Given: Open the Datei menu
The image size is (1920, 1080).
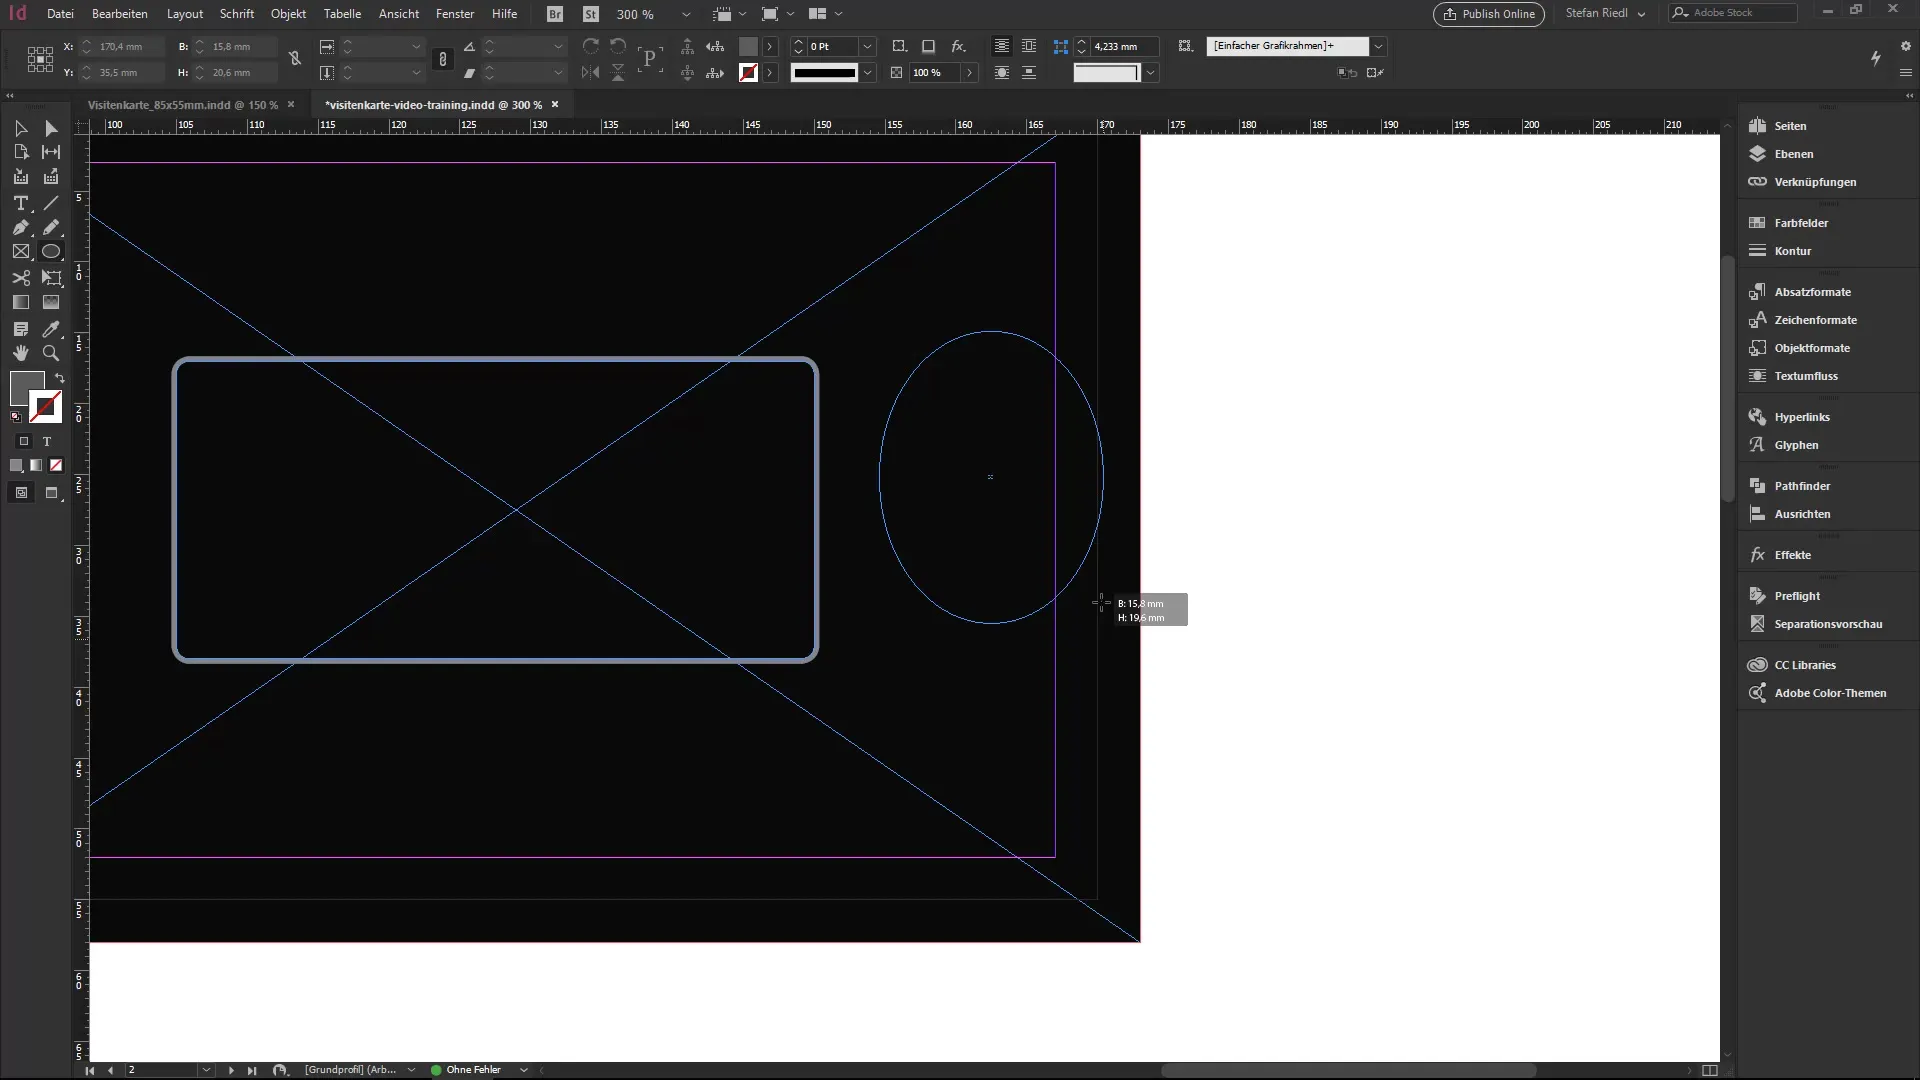Looking at the screenshot, I should click(x=60, y=14).
